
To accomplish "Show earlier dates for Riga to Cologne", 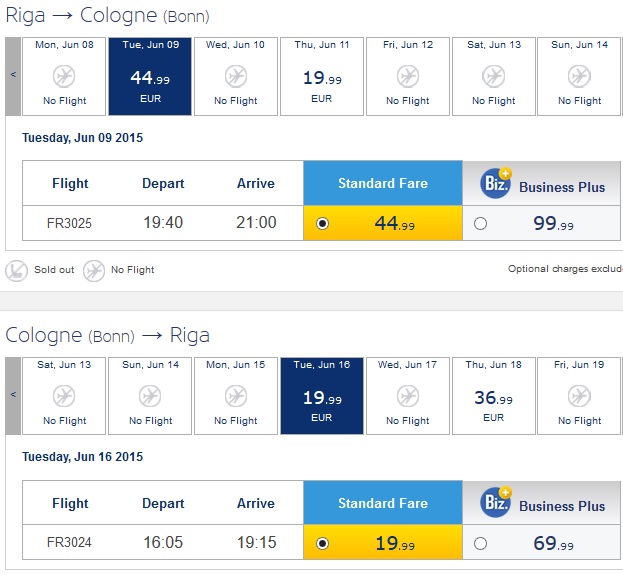I will point(13,76).
